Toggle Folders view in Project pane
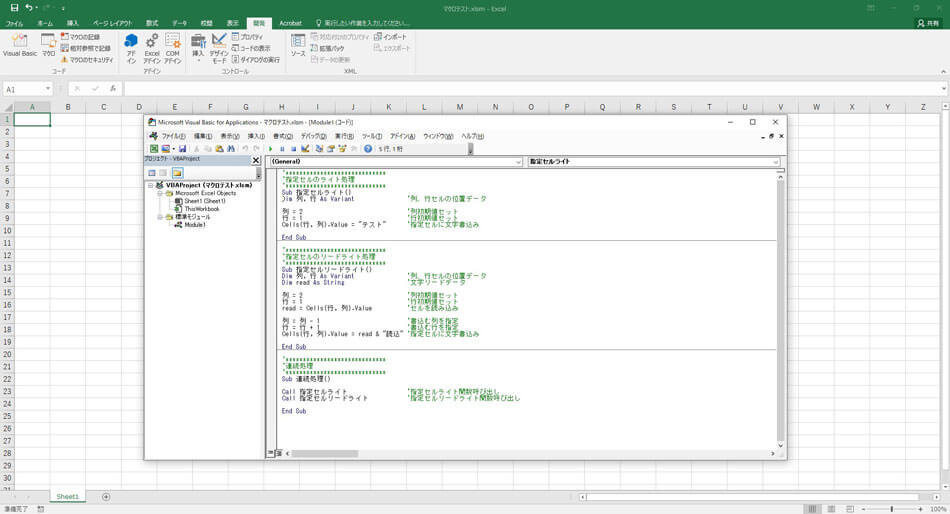The height and width of the screenshot is (514, 950). (x=177, y=173)
